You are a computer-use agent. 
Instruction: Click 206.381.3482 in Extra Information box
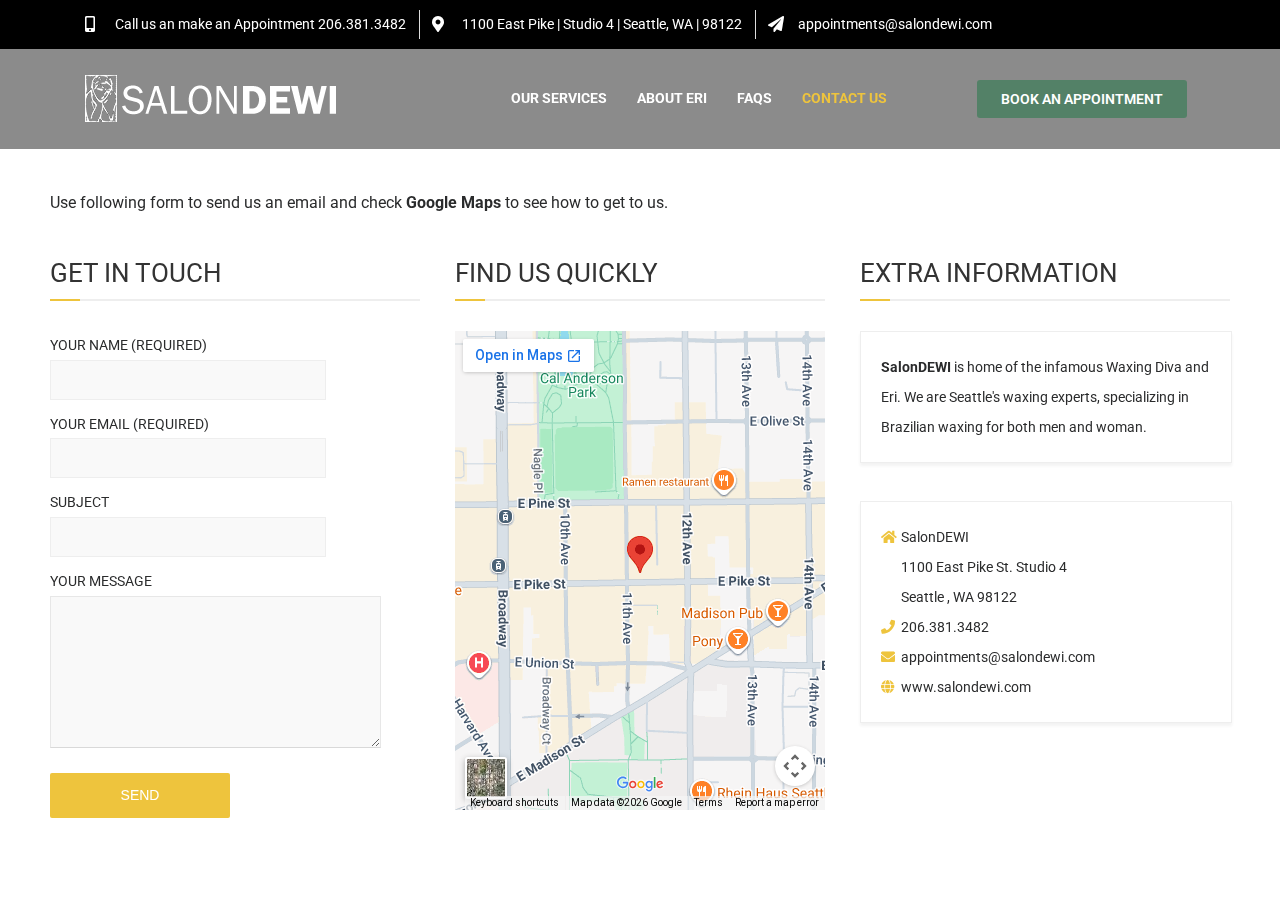[x=945, y=627]
